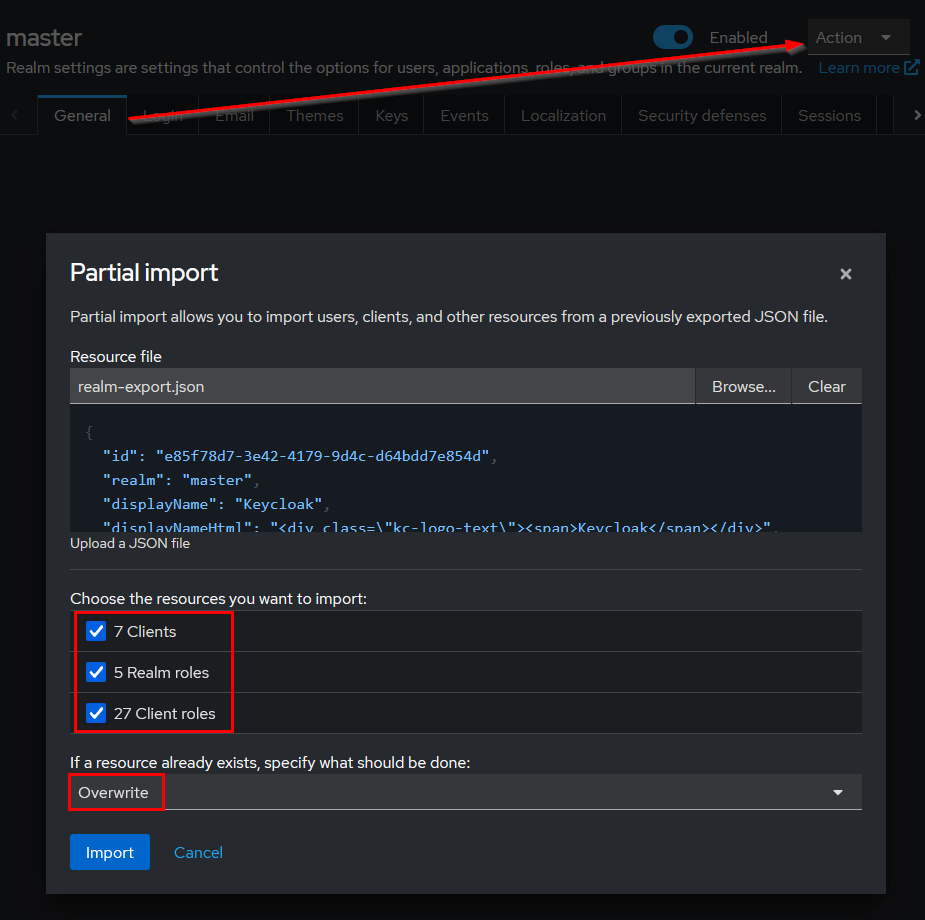
Task: Expand the Overwrite conflict resolution dropdown
Action: pyautogui.click(x=838, y=792)
